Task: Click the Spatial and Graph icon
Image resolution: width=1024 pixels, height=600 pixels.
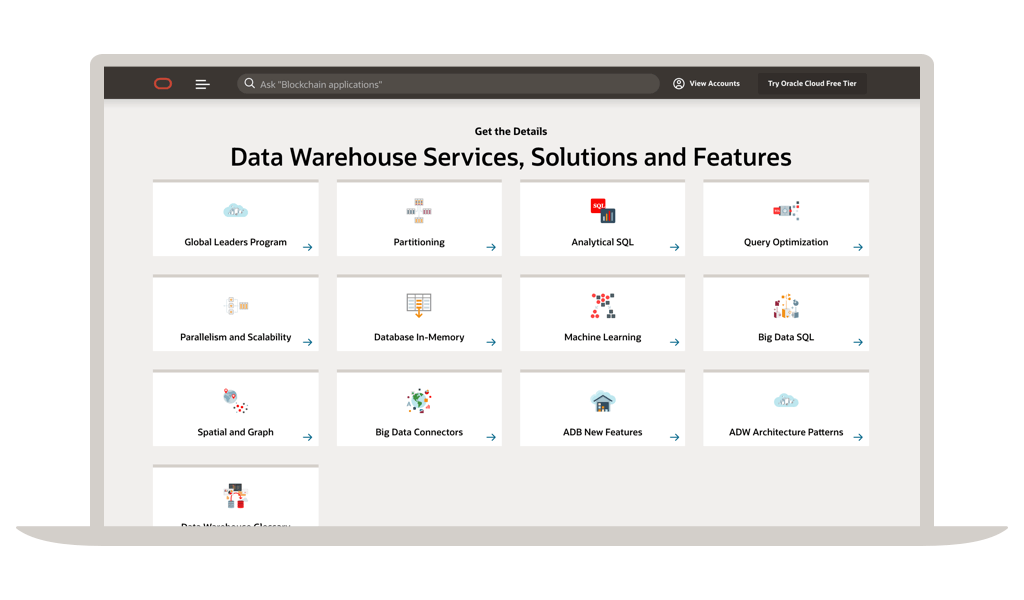Action: click(x=235, y=400)
